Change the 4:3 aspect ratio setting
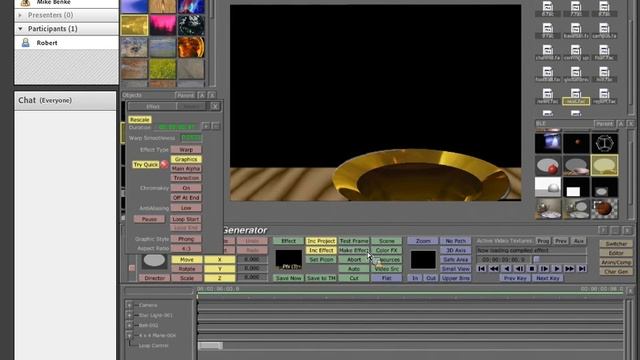 coord(186,248)
